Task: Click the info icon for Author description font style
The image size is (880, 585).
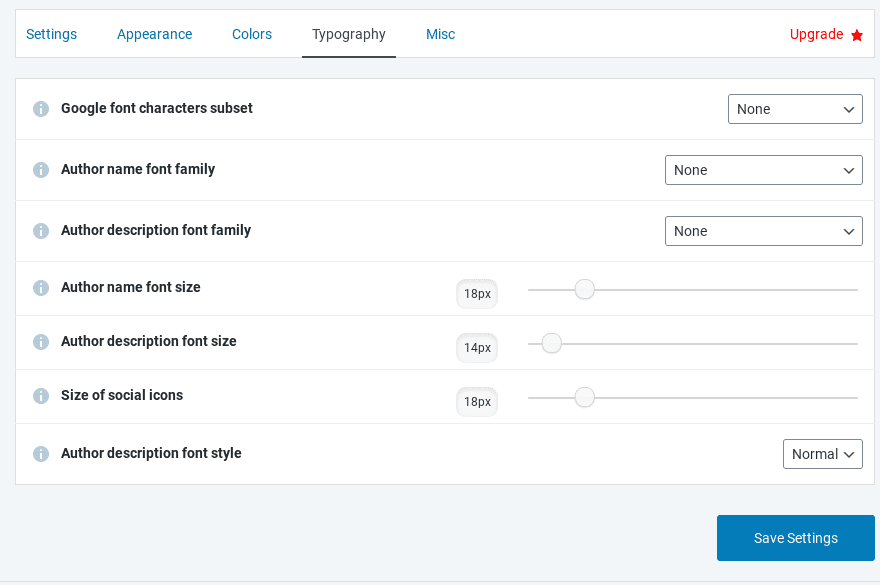Action: pos(40,453)
